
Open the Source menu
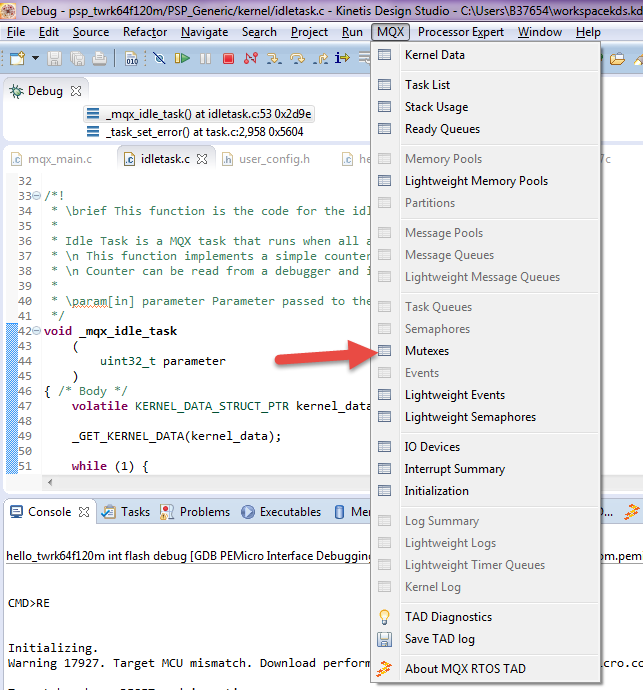pyautogui.click(x=91, y=32)
